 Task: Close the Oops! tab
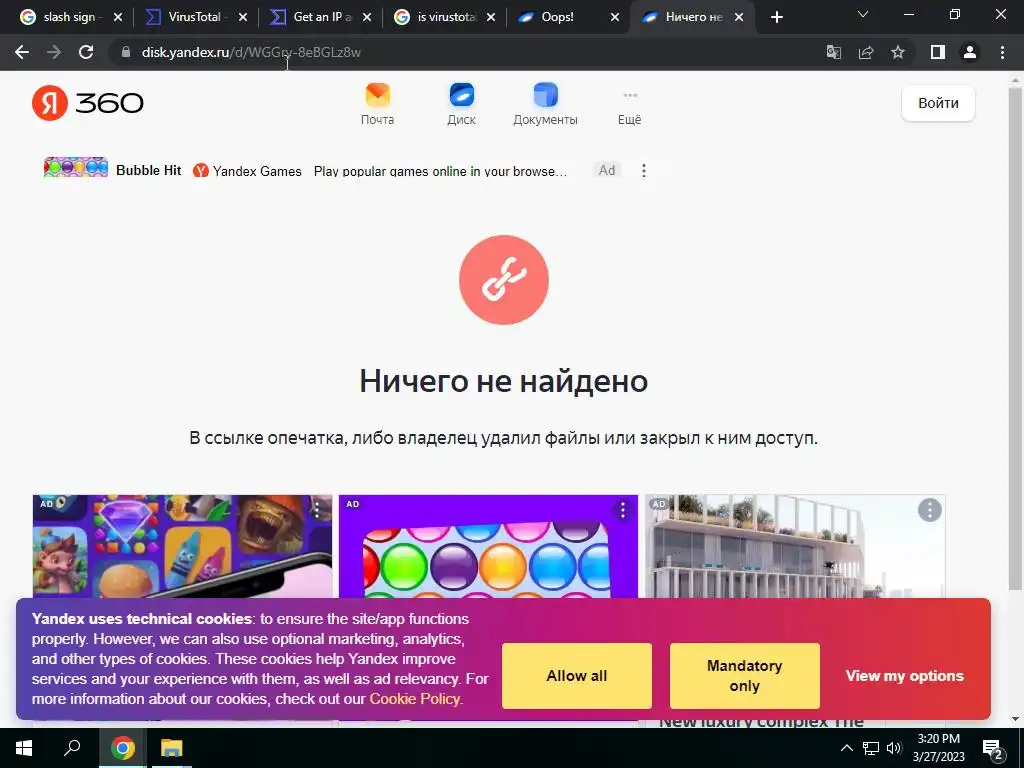pos(615,18)
